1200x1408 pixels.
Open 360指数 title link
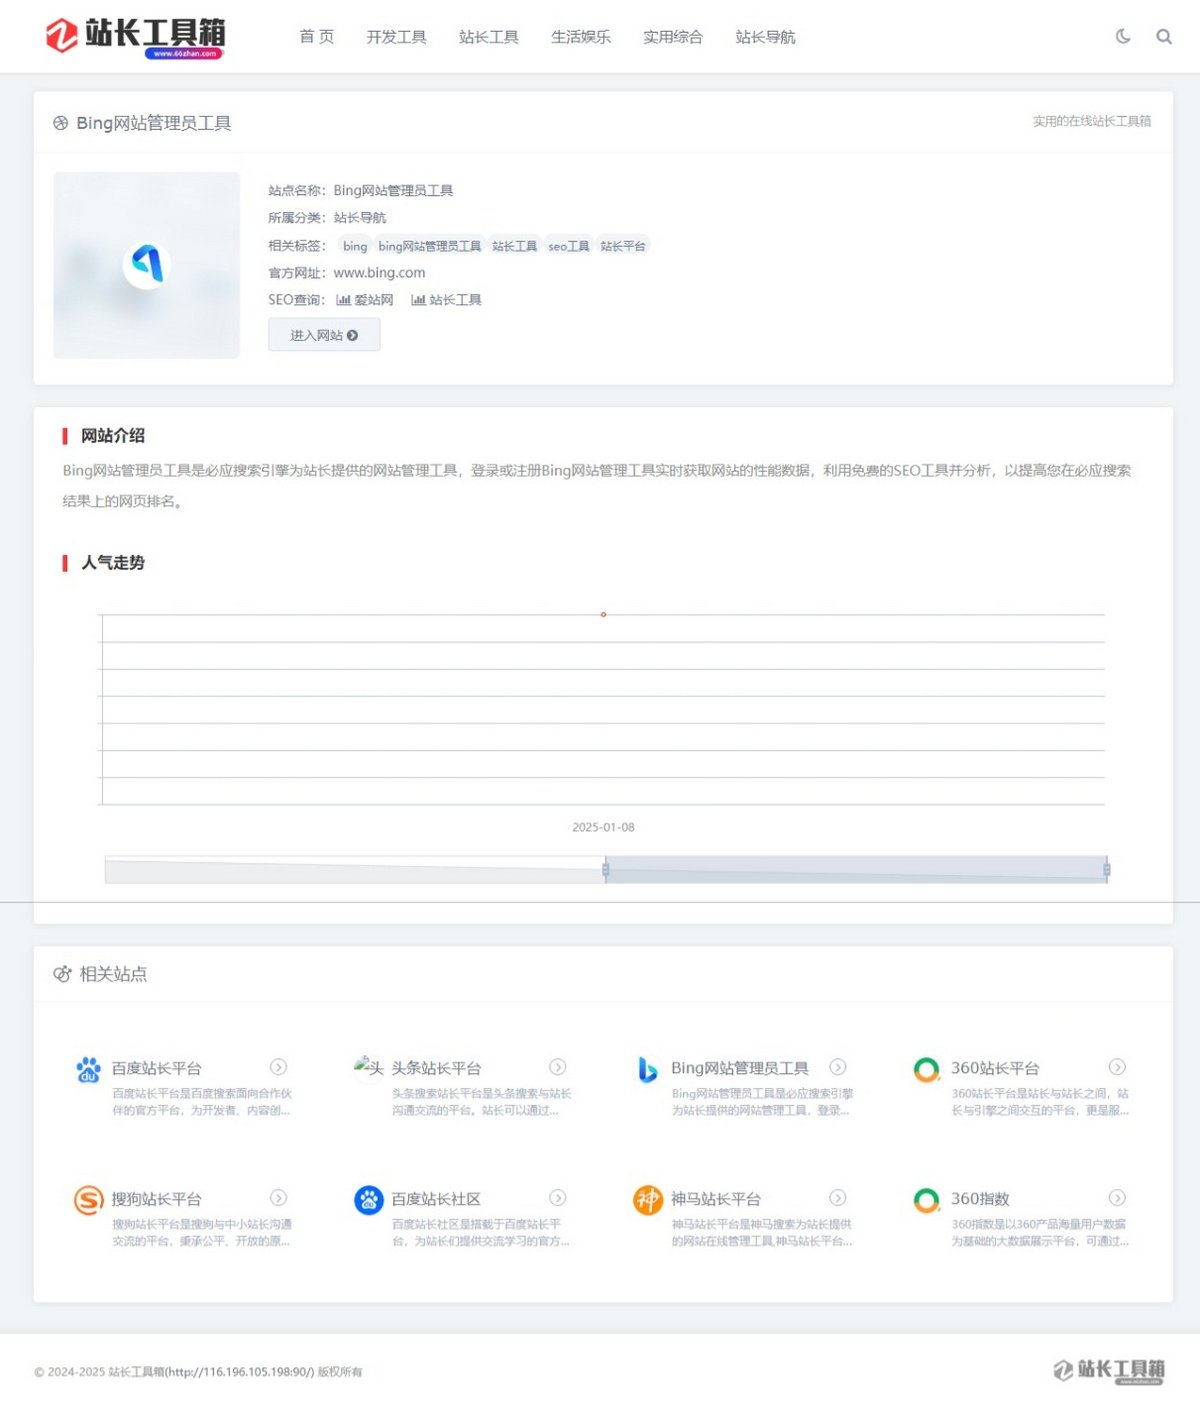click(980, 1199)
